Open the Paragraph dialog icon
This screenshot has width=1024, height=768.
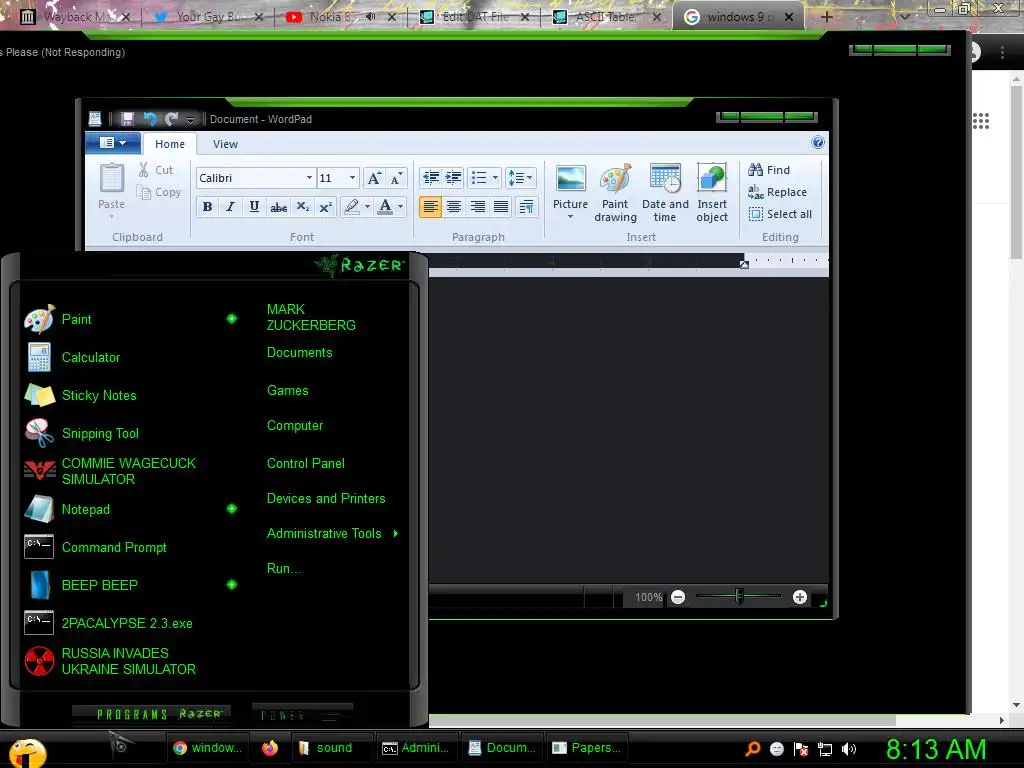pos(526,207)
